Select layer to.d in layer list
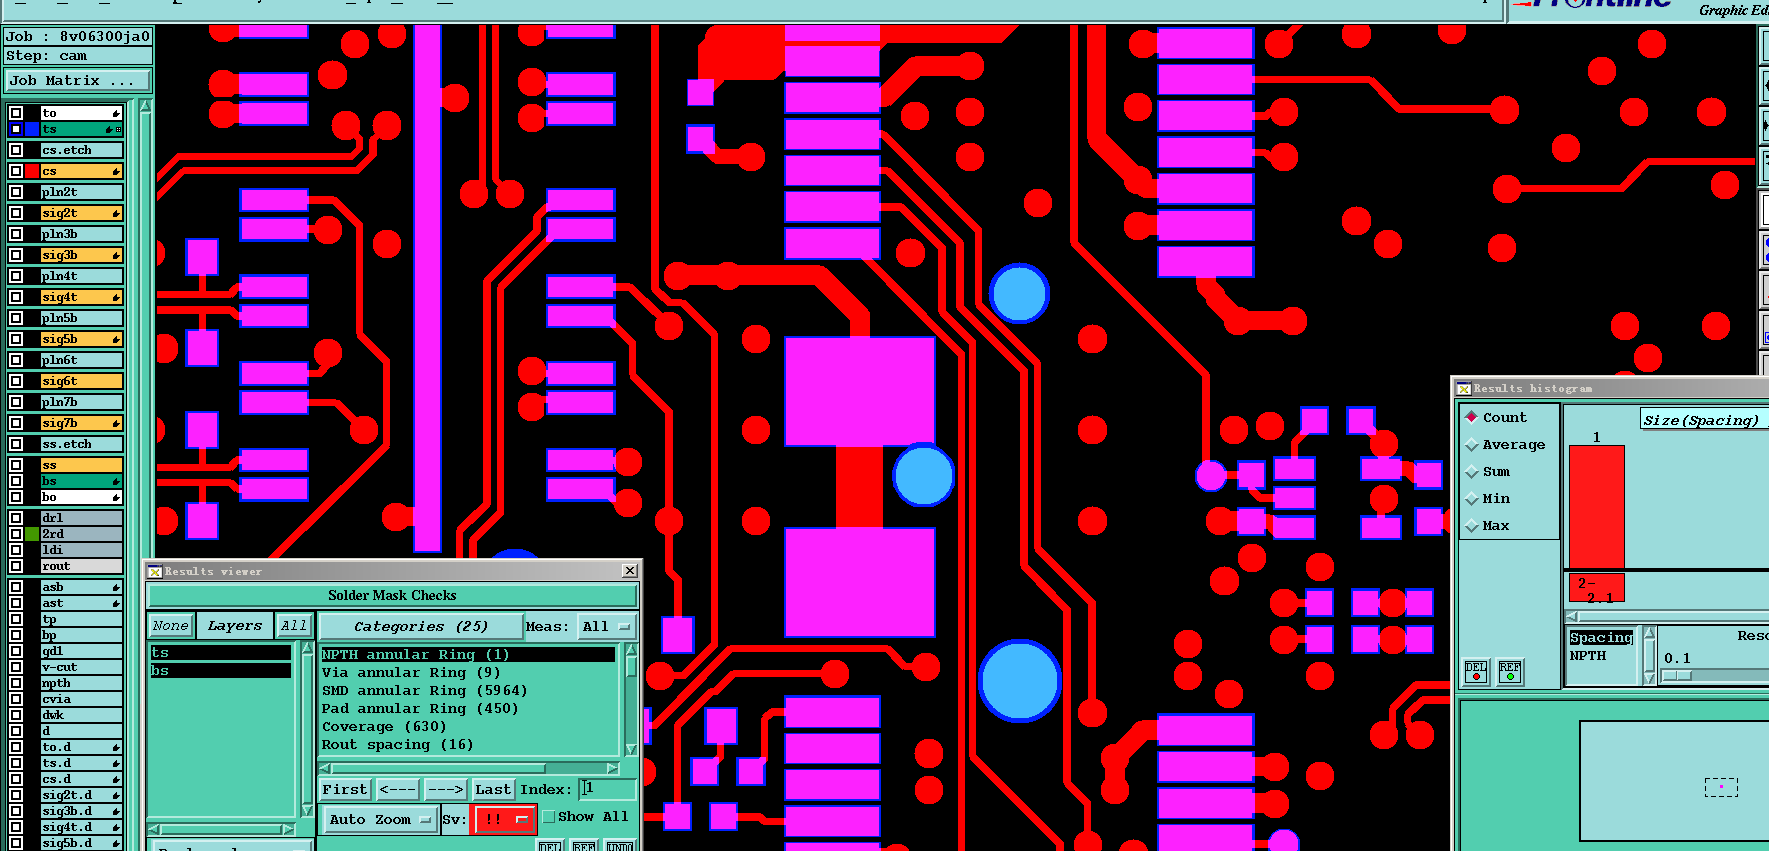Screen dimensions: 1769x851 [x=81, y=747]
